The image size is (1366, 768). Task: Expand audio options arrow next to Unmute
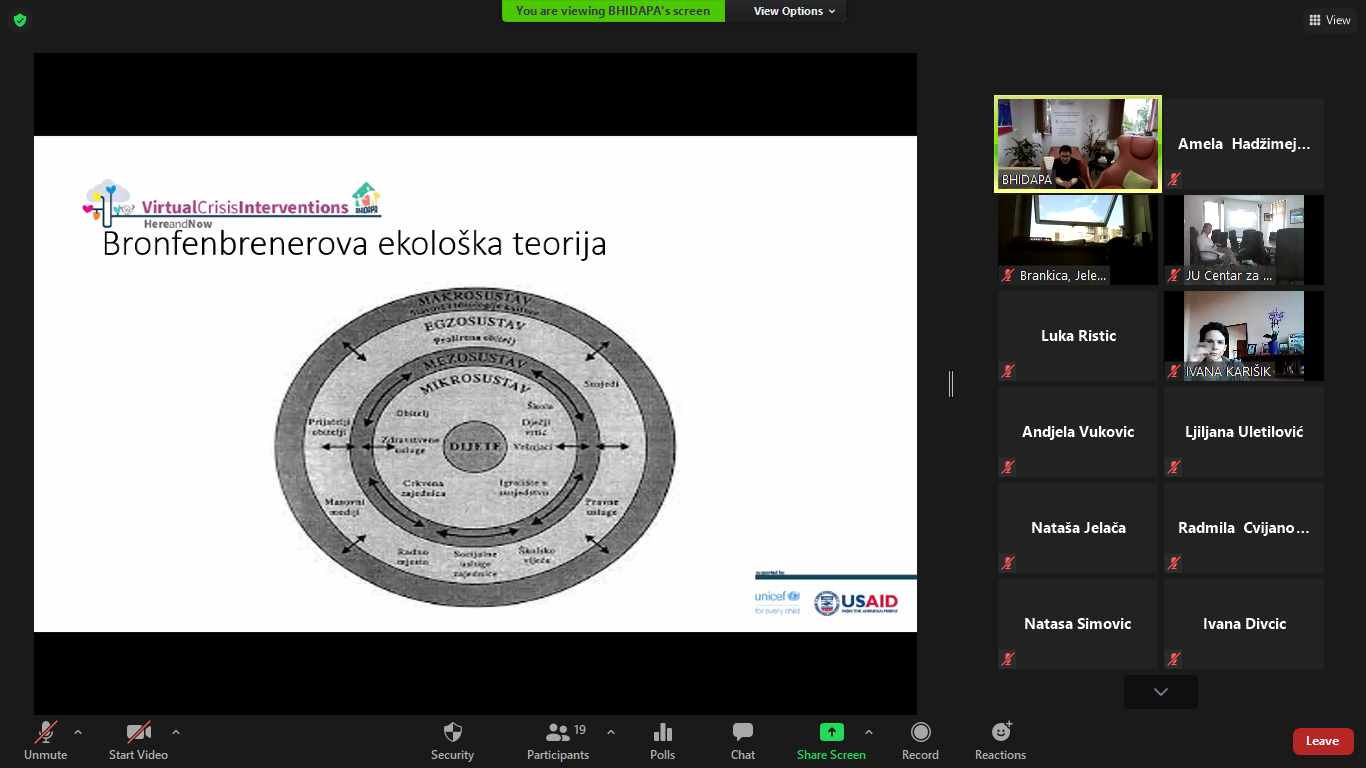[78, 732]
